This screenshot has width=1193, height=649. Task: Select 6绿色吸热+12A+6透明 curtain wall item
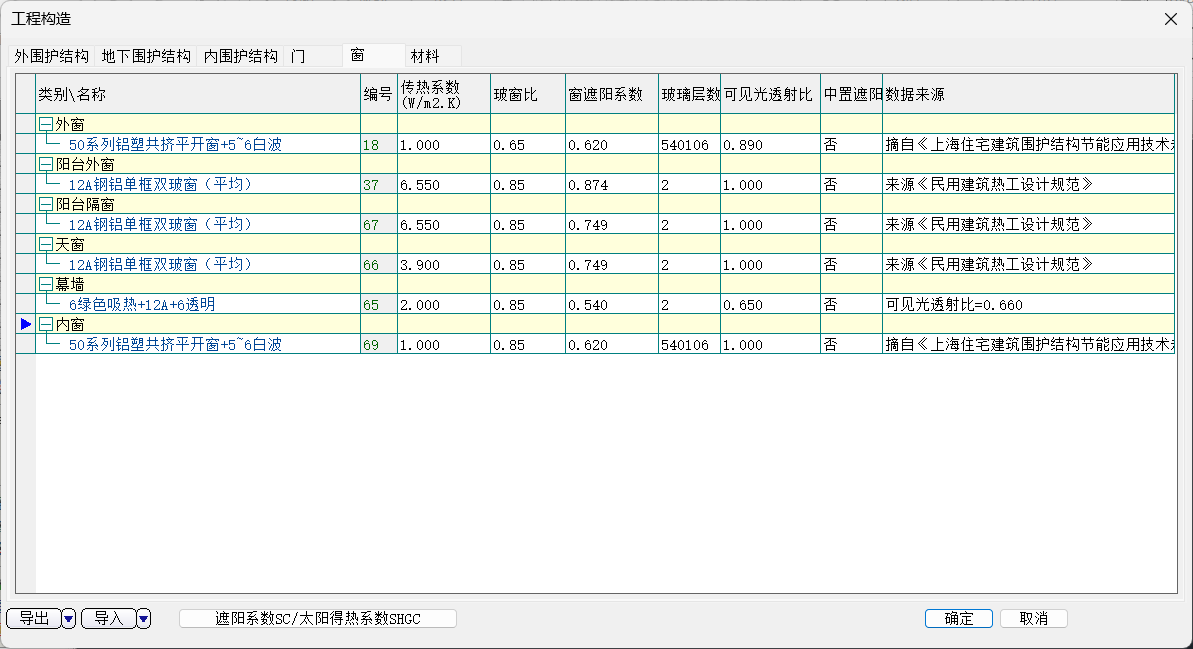[141, 304]
